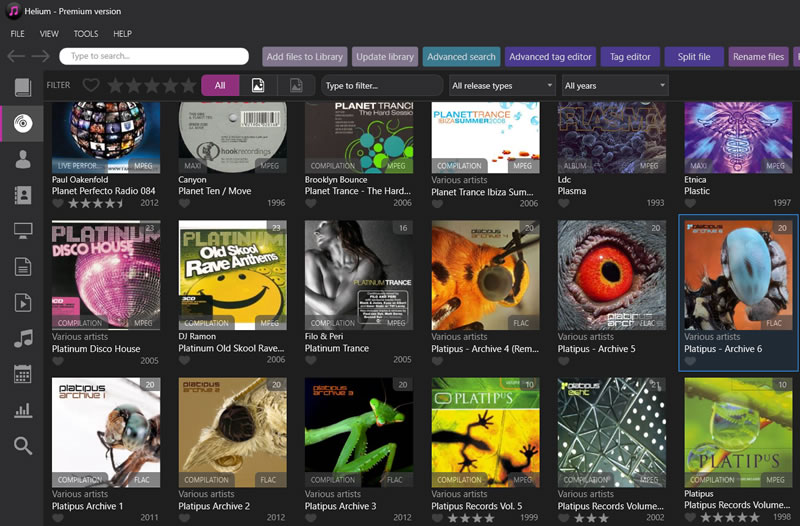Rate Platipus Records Vol. 5 stars
This screenshot has height=526, width=800.
[x=470, y=518]
